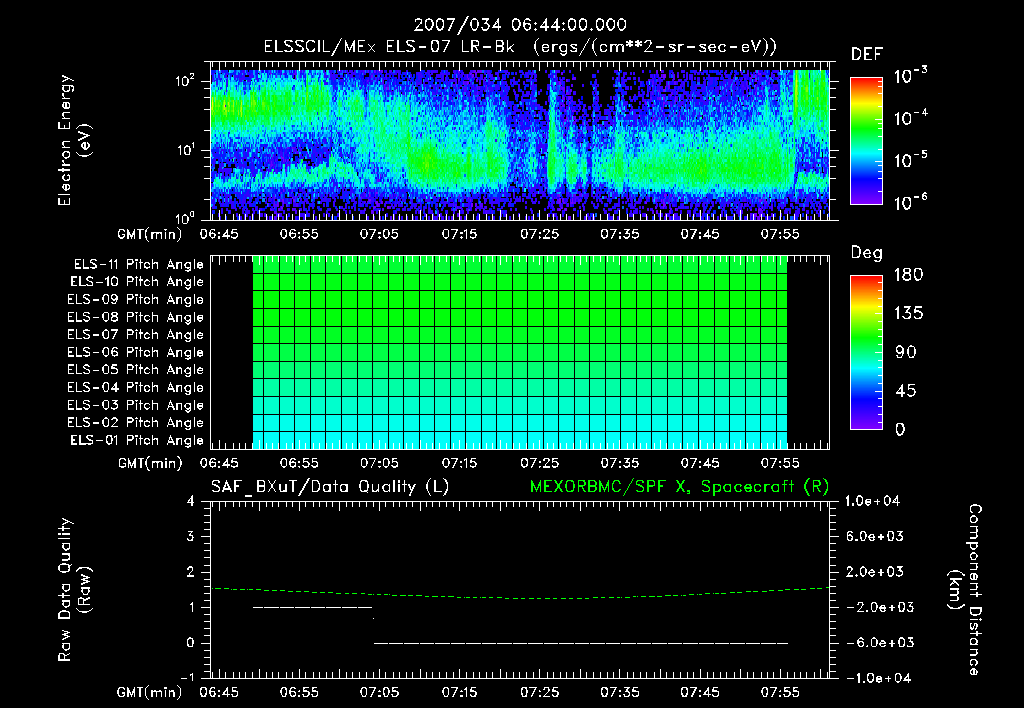The image size is (1024, 708).
Task: Click the timestamp title 2007/034 06:44:00.000
Action: click(x=520, y=25)
